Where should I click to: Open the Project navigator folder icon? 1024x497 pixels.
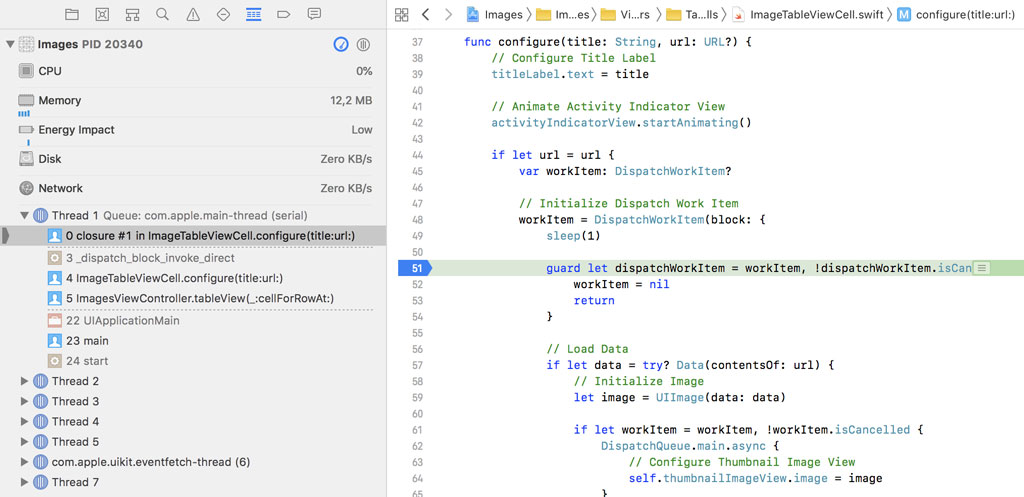pos(72,15)
